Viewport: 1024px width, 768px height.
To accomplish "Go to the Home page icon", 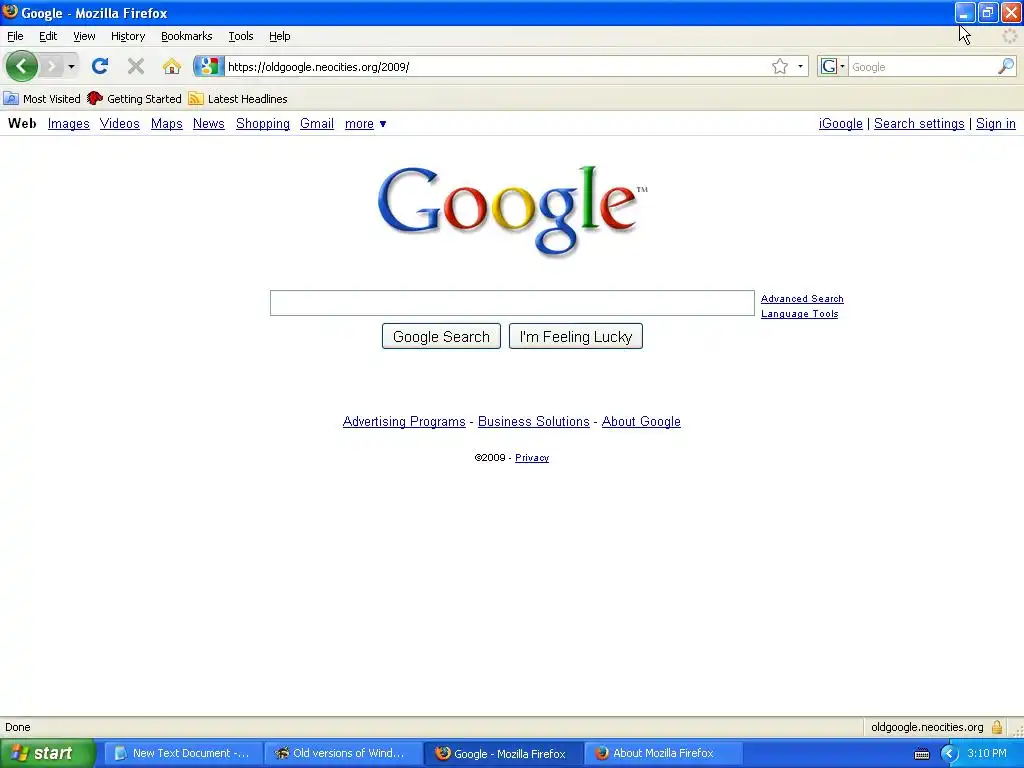I will tap(172, 66).
